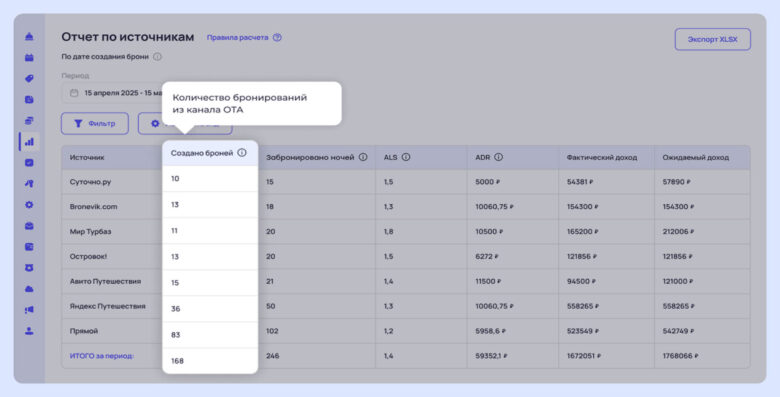The width and height of the screenshot is (780, 397).
Task: Open the calendar section in sidebar
Action: point(29,58)
